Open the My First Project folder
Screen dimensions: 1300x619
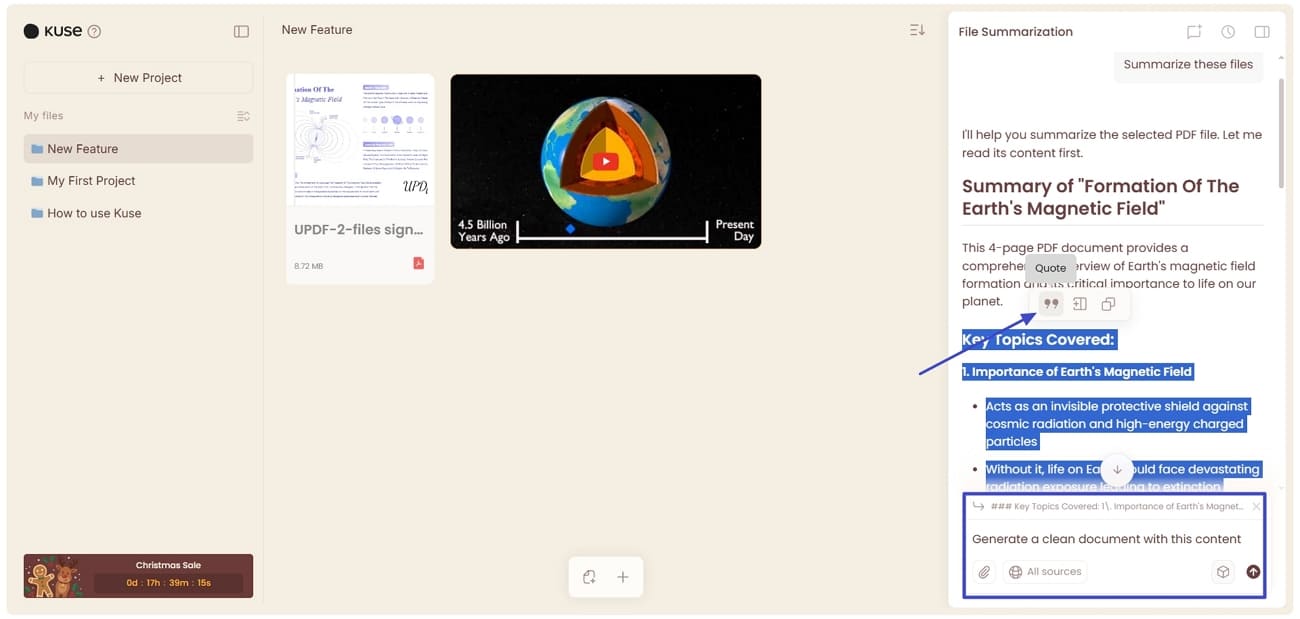(138, 181)
